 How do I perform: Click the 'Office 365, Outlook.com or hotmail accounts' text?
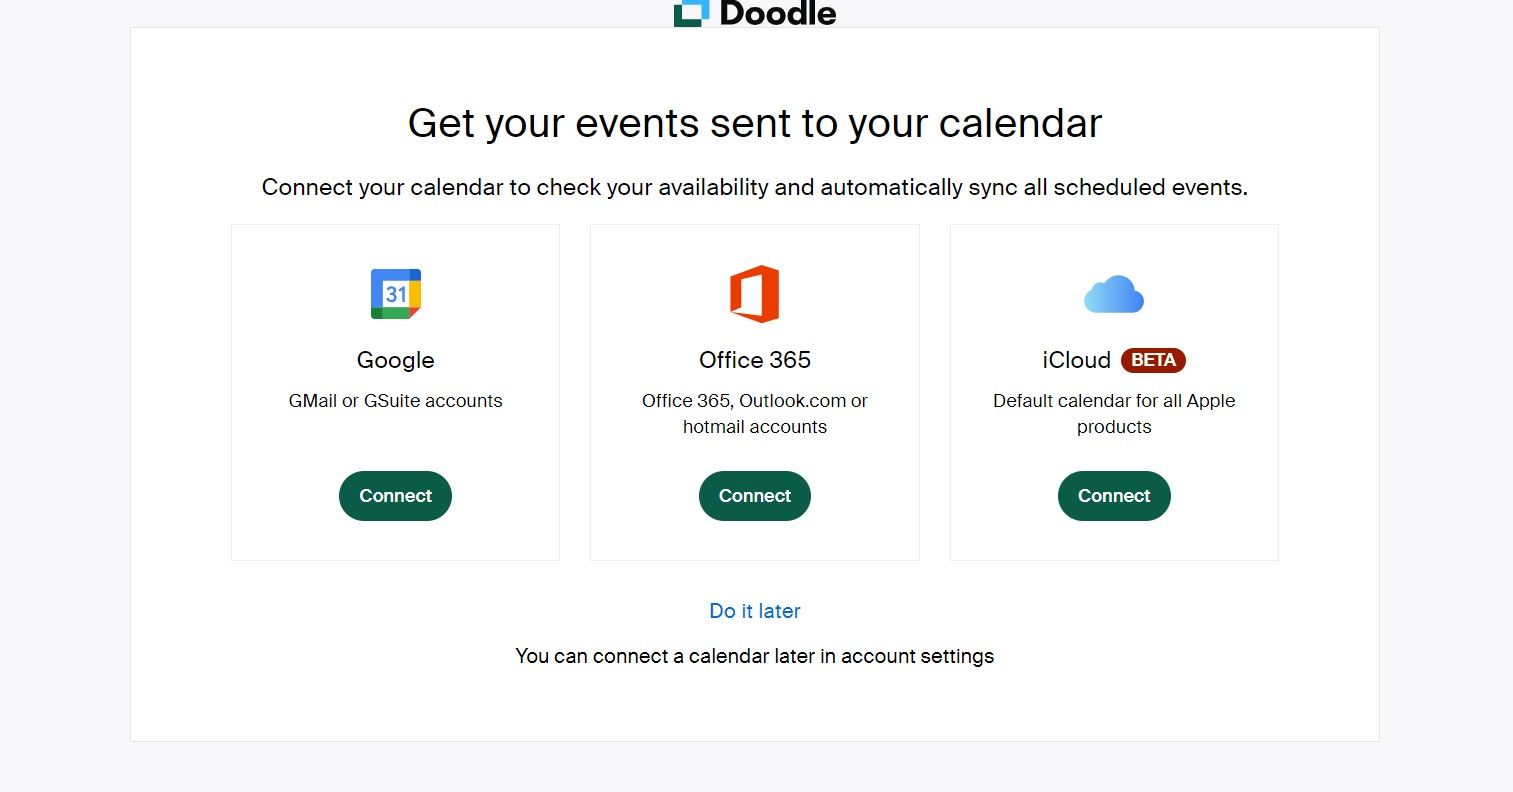[x=755, y=413]
